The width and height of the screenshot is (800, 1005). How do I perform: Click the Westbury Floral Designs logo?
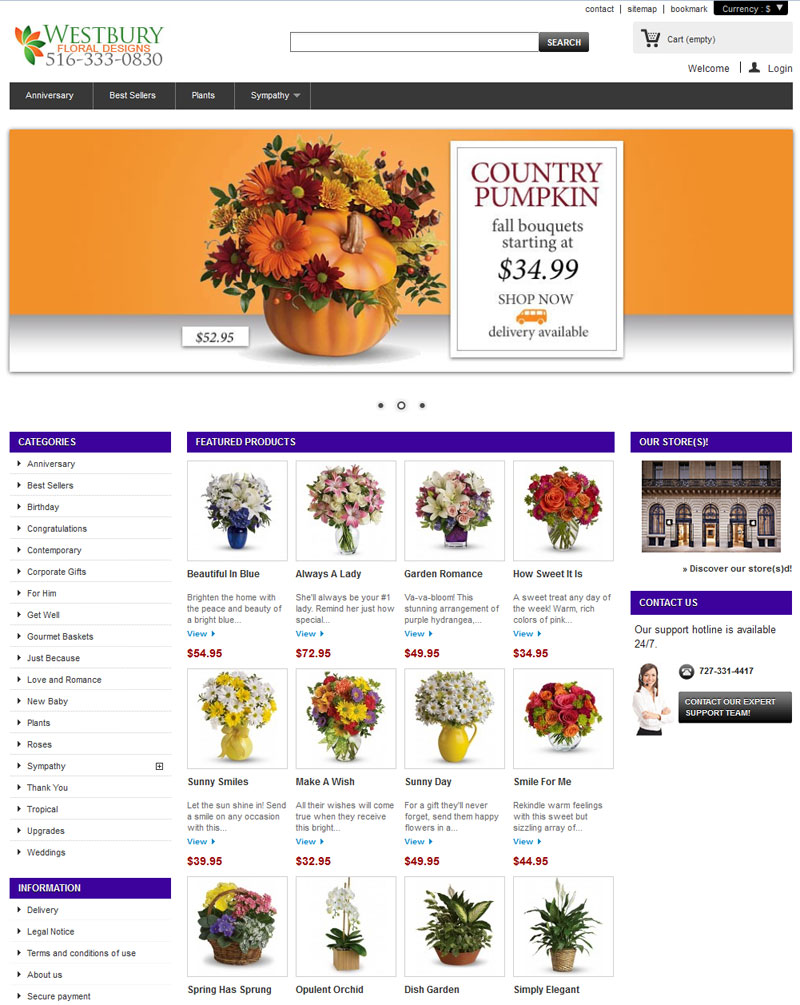click(89, 46)
